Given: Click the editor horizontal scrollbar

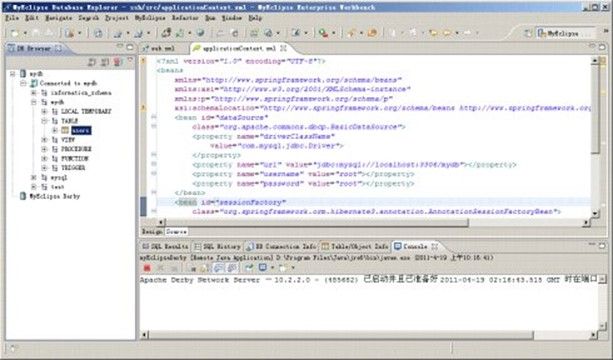Looking at the screenshot, I should point(317,222).
